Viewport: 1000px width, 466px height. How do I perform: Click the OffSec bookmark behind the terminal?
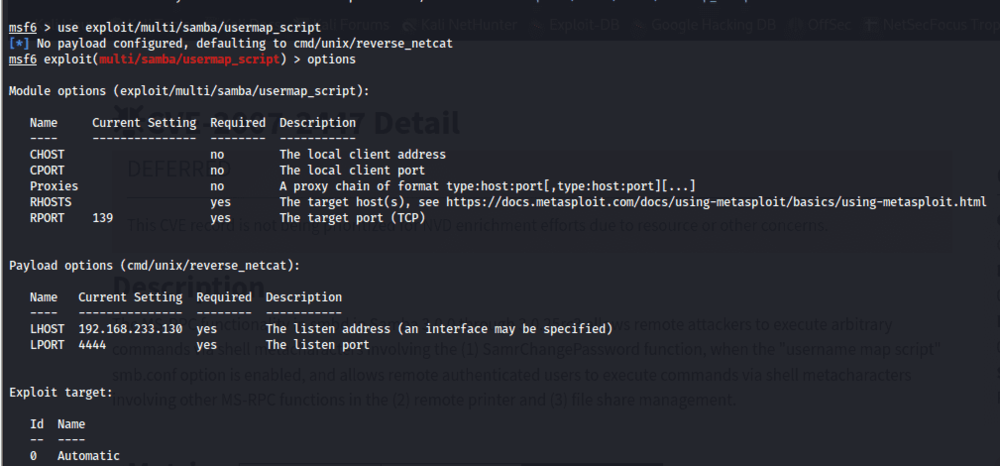pos(822,25)
